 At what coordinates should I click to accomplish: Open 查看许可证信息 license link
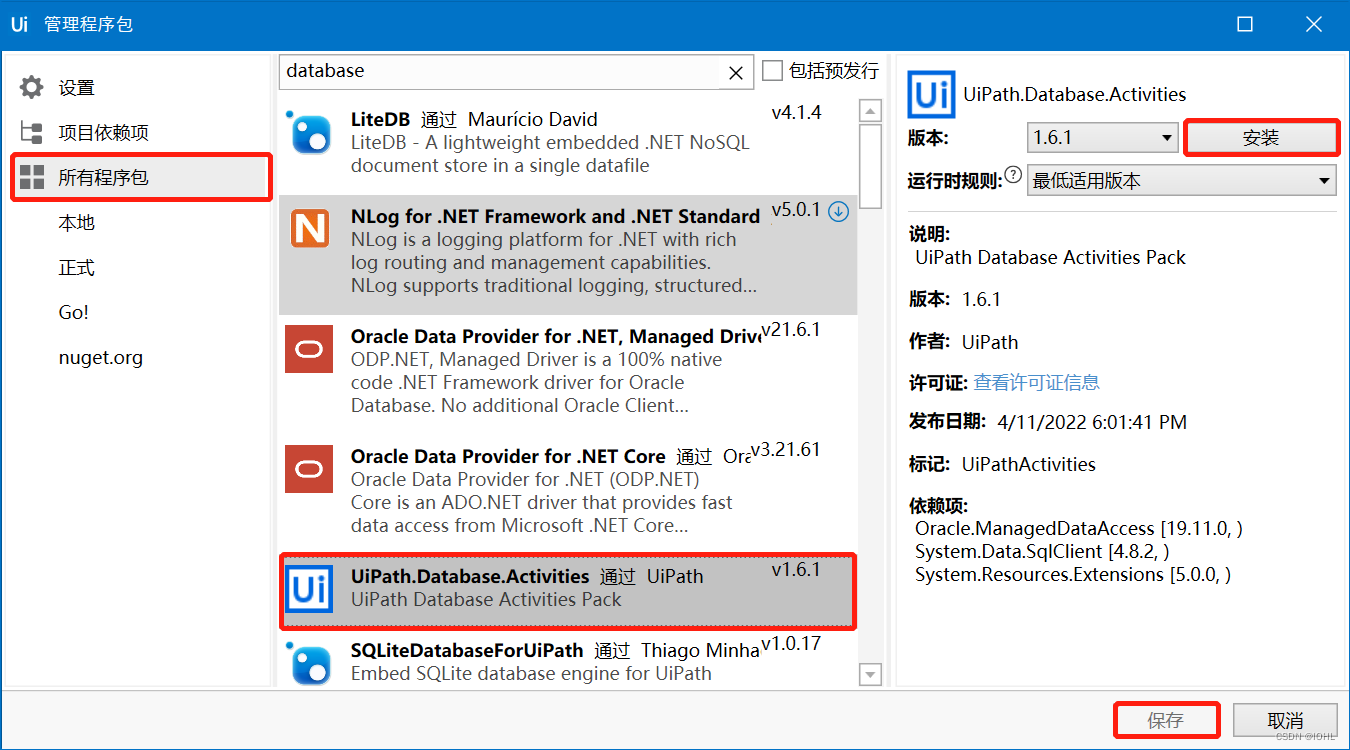click(1036, 382)
